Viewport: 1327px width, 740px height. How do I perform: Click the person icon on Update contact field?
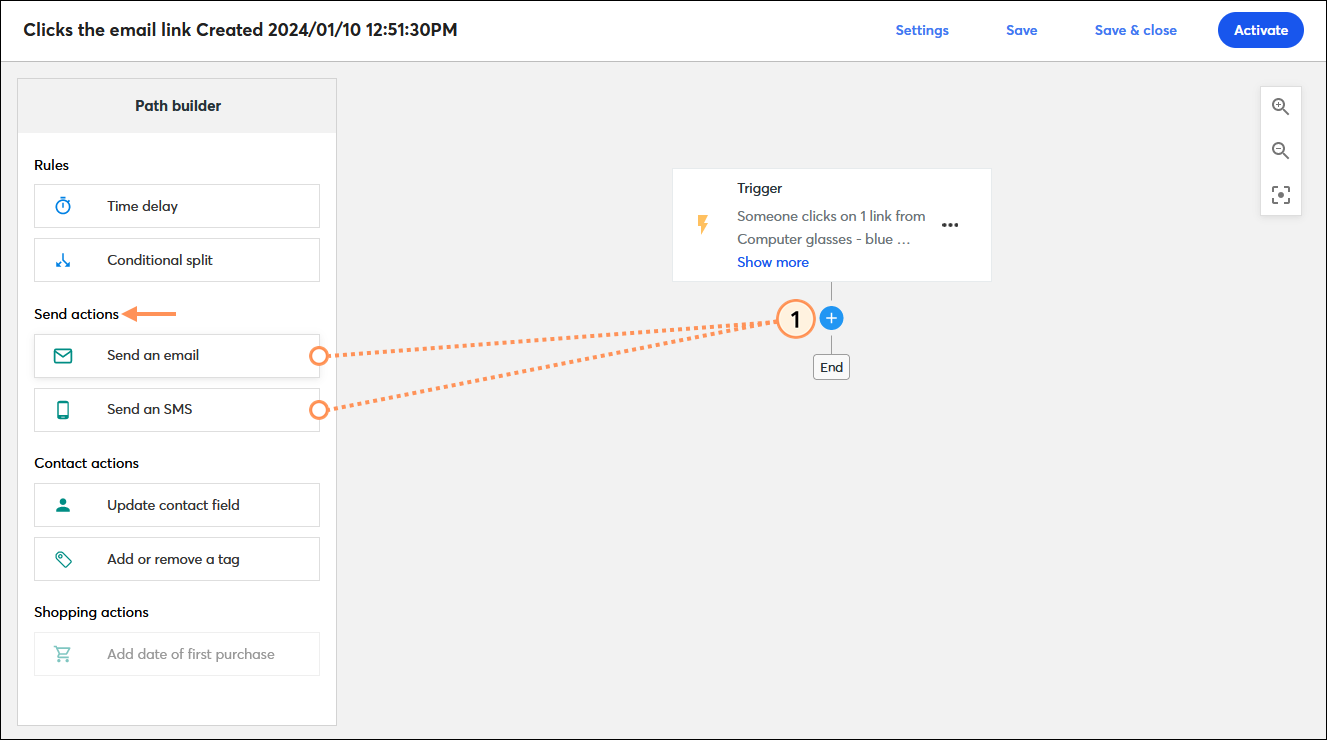(63, 505)
